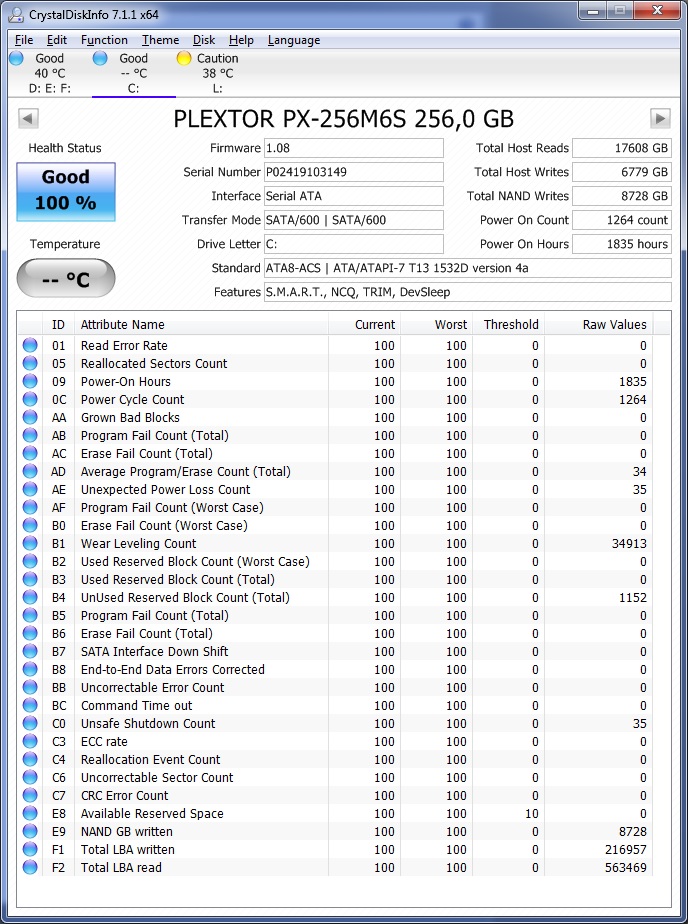Screen dimensions: 688x924
Task: Click raw value 34913
Action: [629, 543]
